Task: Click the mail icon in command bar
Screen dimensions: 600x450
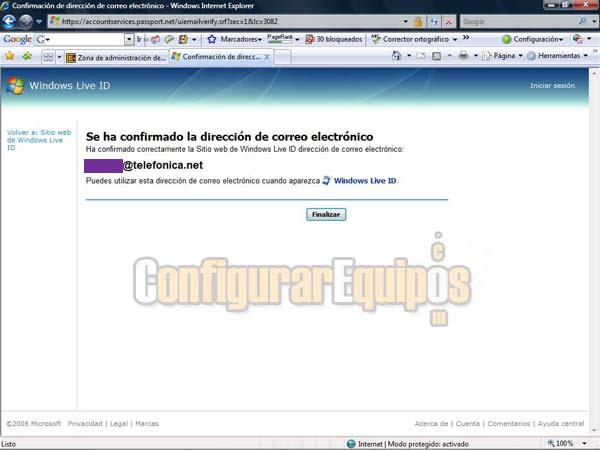Action: point(421,56)
